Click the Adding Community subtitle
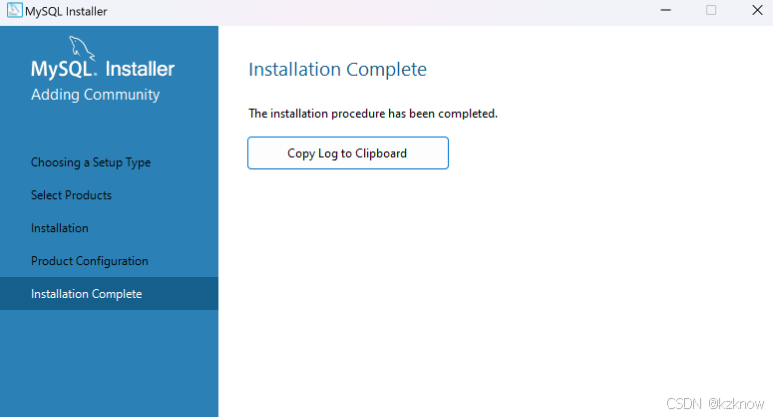Viewport: 773px width, 417px height. [96, 95]
